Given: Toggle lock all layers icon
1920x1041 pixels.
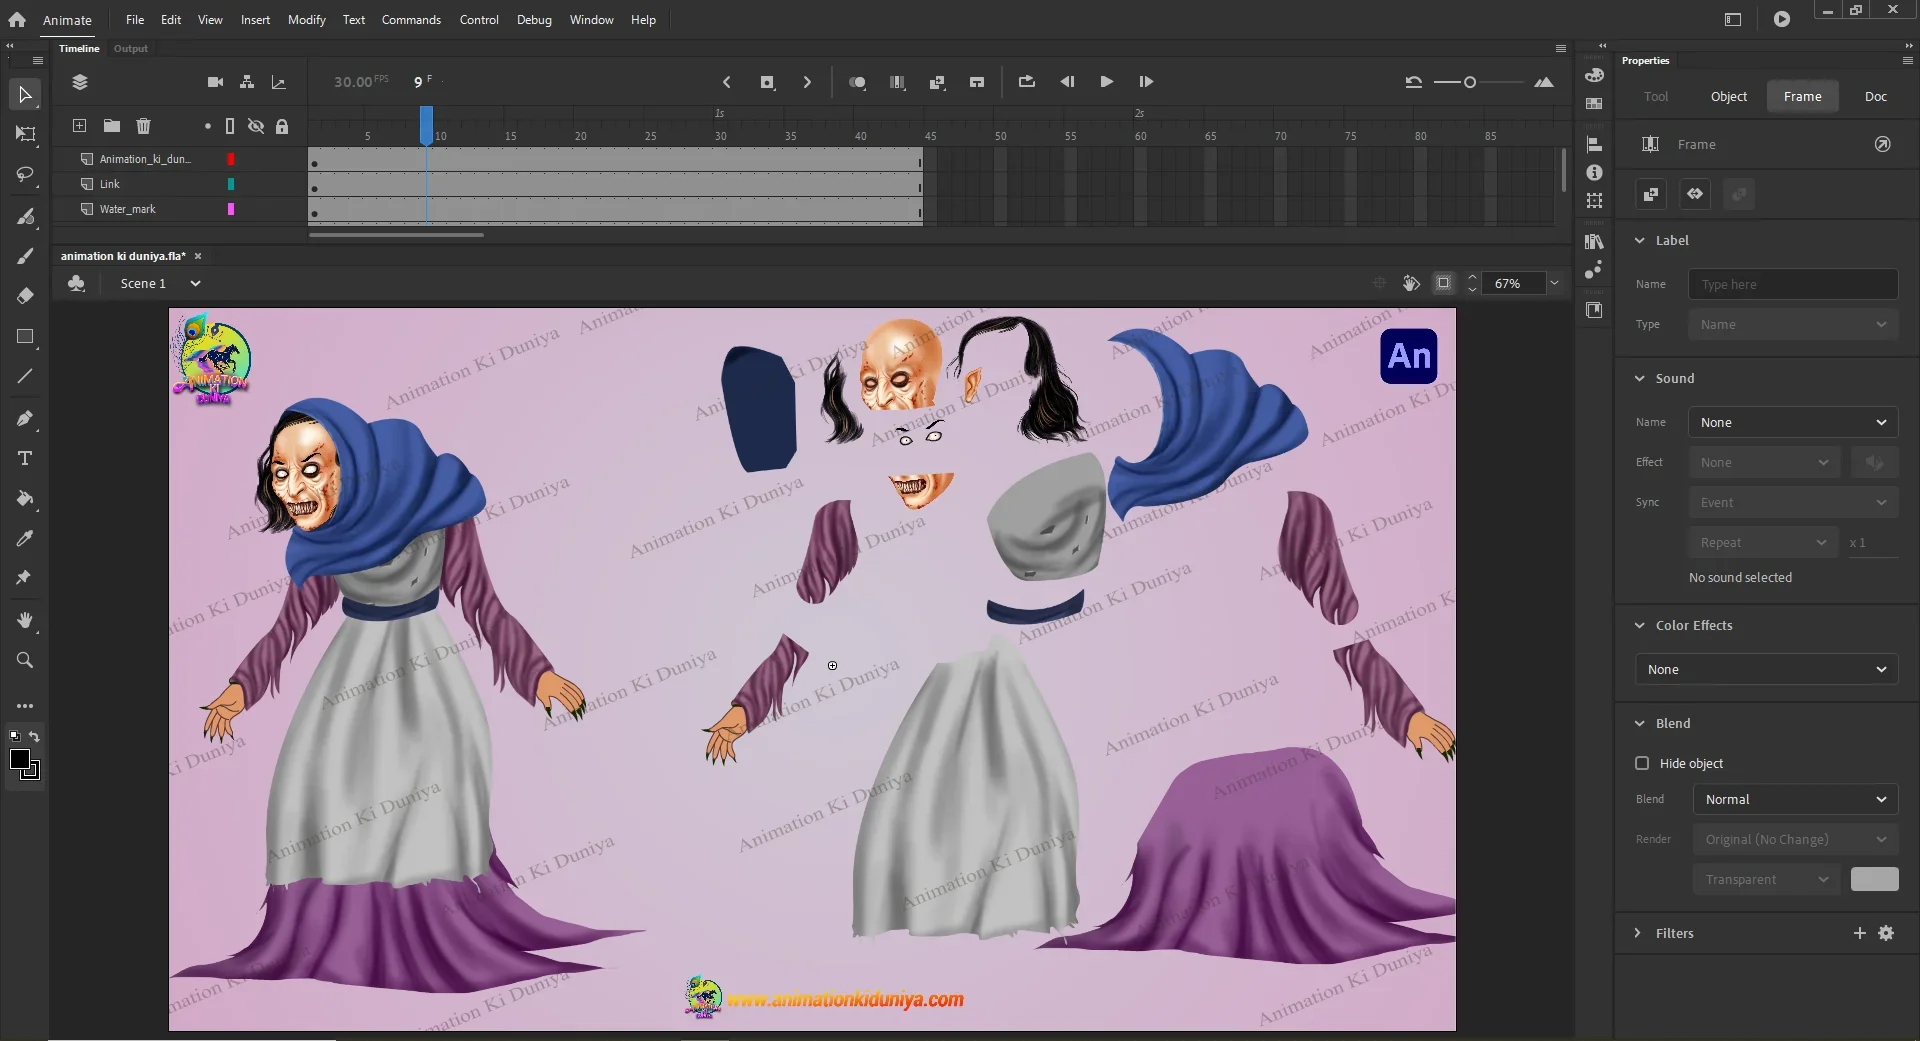Looking at the screenshot, I should point(282,126).
